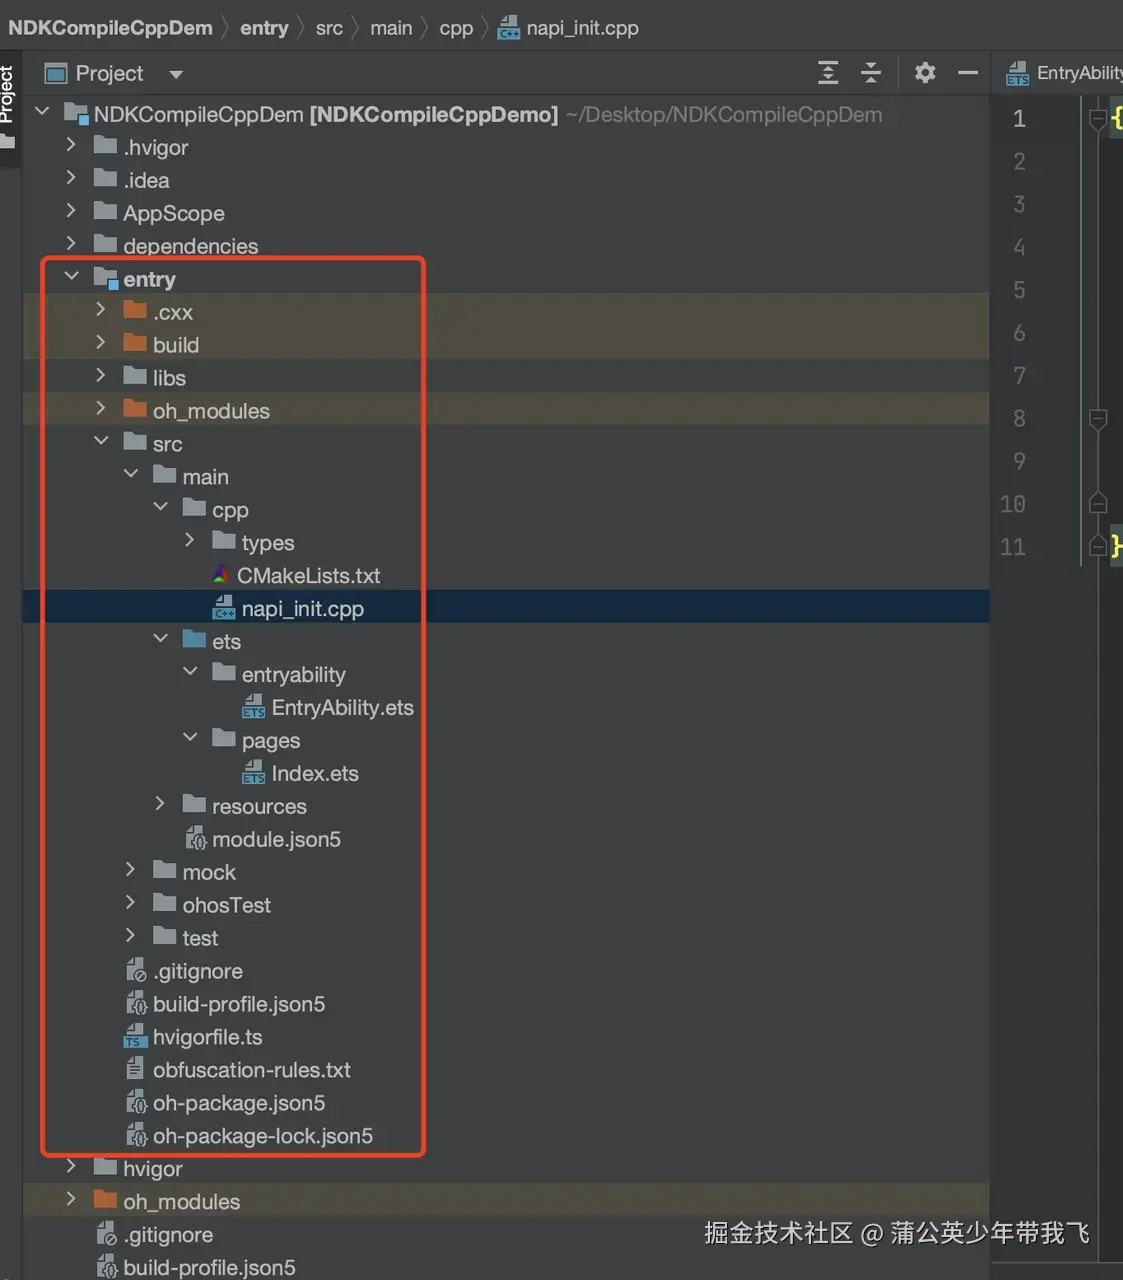Click the cpp folder icon
This screenshot has height=1280, width=1123.
pos(194,508)
